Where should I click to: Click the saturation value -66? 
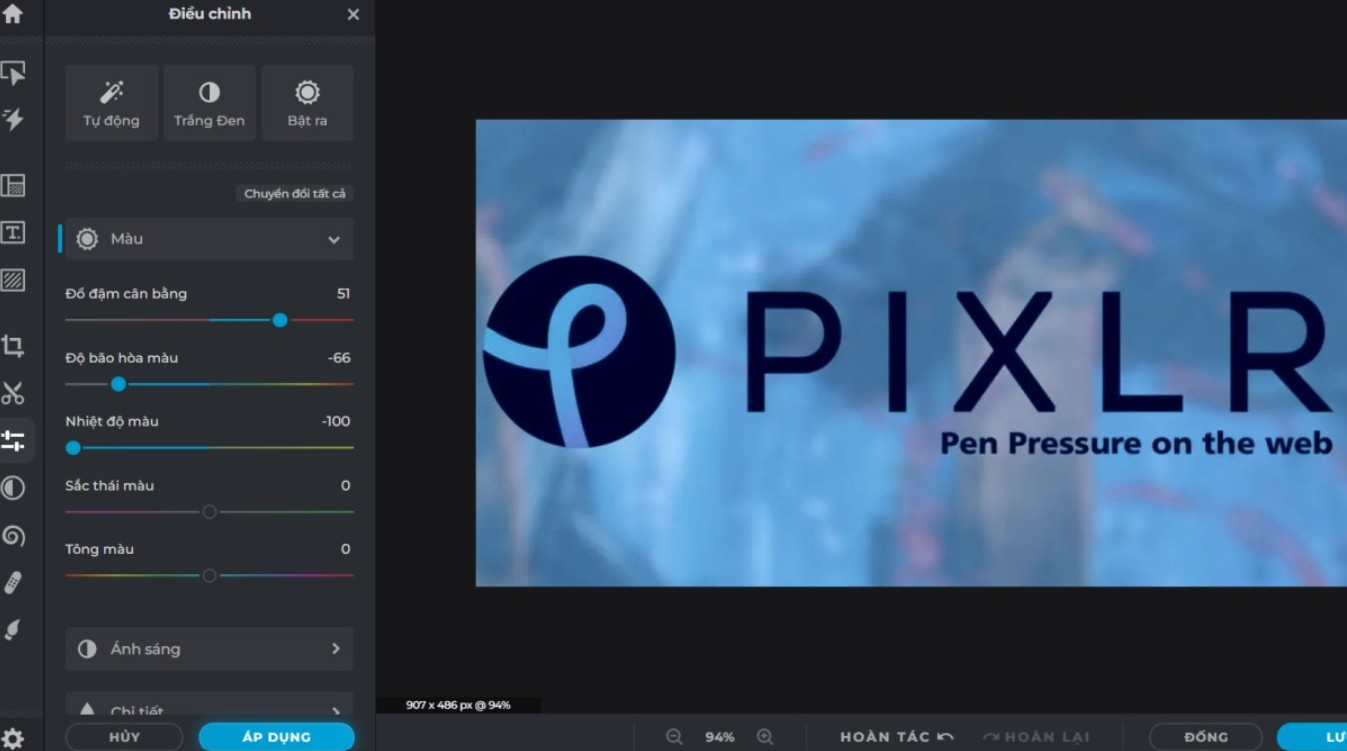click(339, 357)
